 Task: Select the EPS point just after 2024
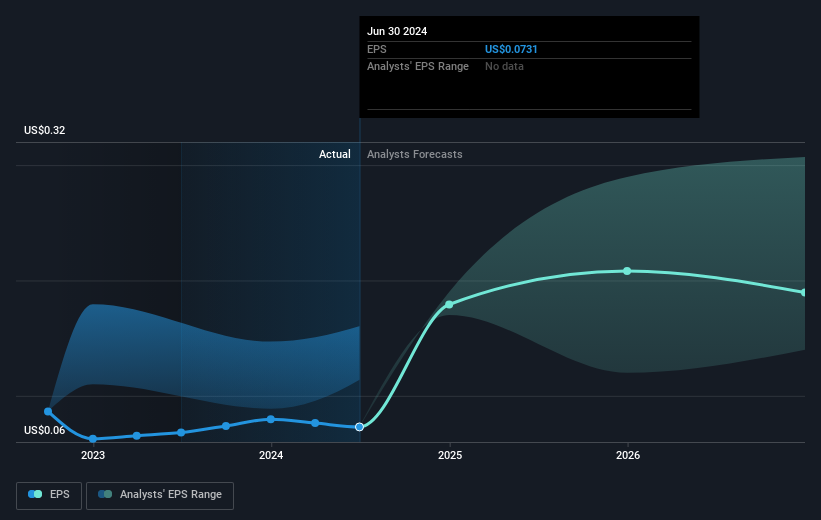(x=315, y=423)
